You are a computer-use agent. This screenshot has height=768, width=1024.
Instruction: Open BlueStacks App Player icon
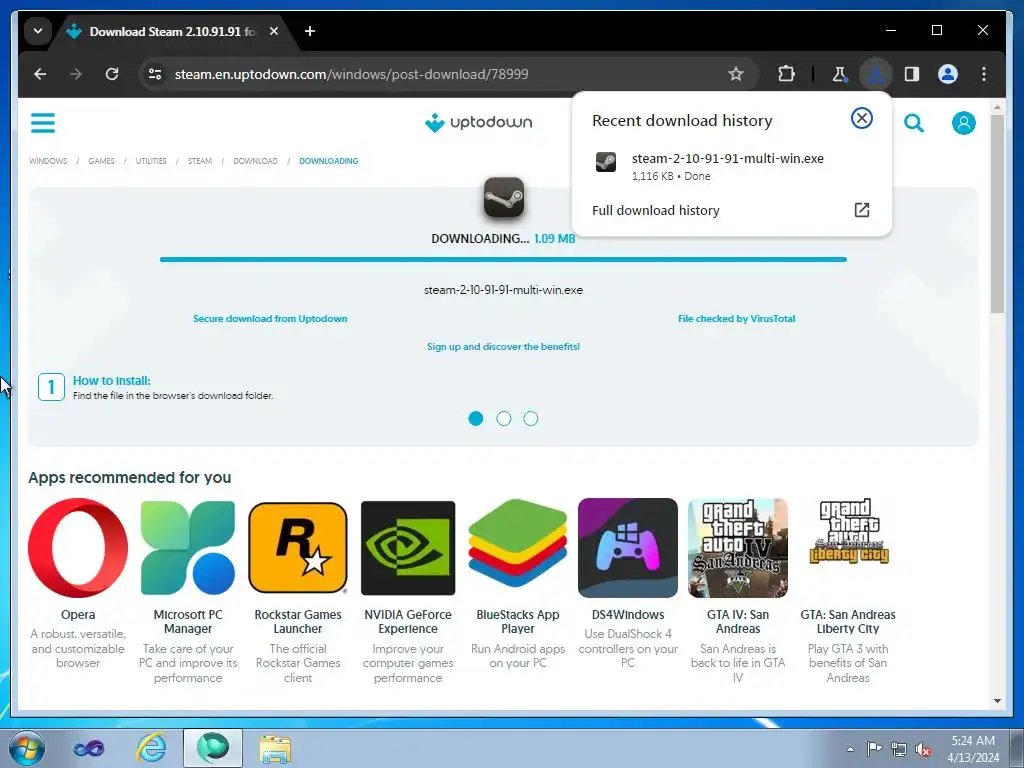518,543
